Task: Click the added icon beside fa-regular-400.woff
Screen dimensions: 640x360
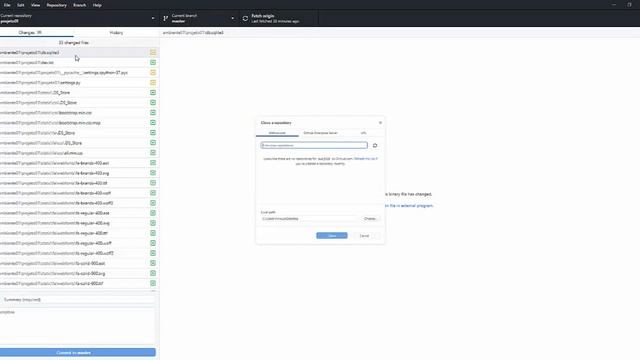Action: 153,243
